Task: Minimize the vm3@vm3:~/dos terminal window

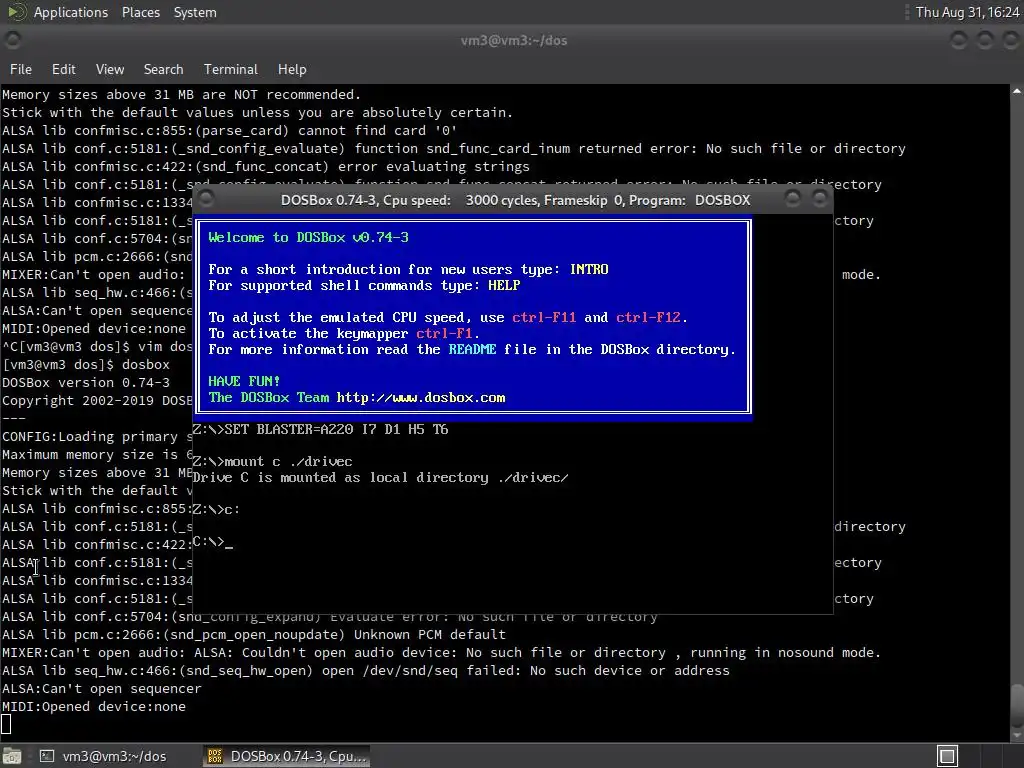Action: click(959, 40)
